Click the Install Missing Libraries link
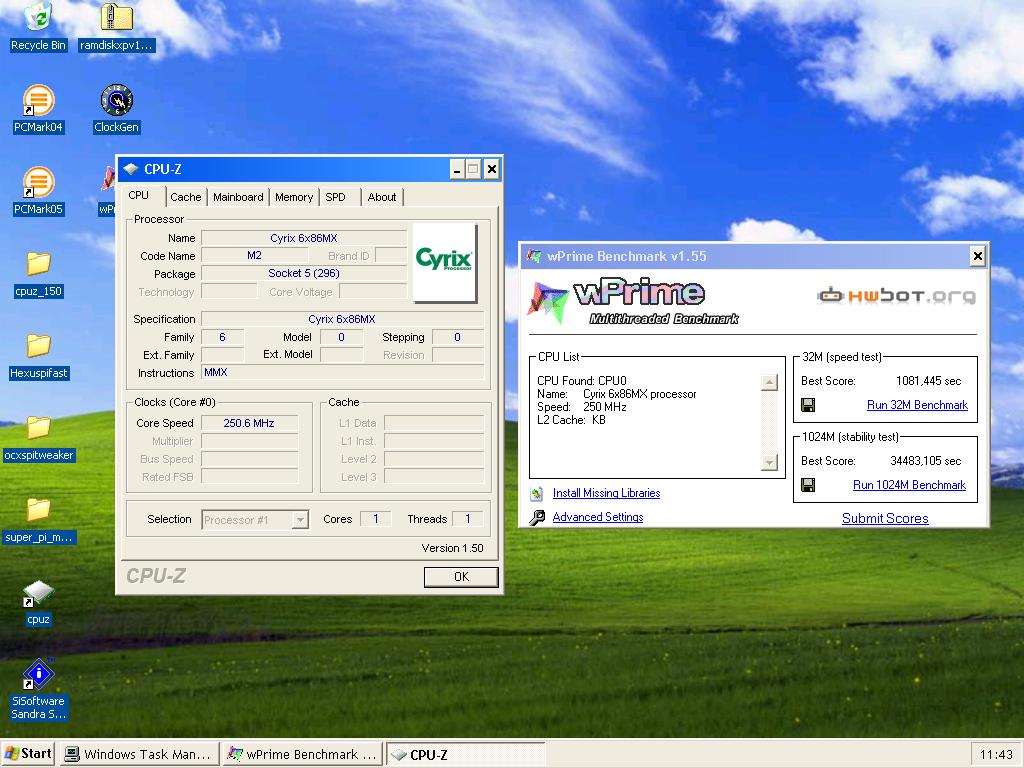The width and height of the screenshot is (1024, 768). (x=606, y=493)
